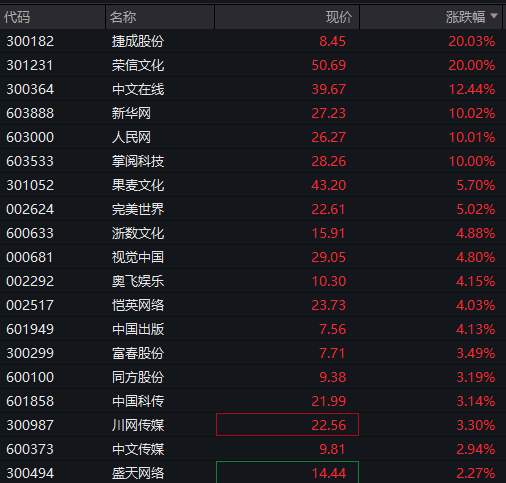This screenshot has height=483, width=506.
Task: Click price 23.73
Action: point(329,305)
